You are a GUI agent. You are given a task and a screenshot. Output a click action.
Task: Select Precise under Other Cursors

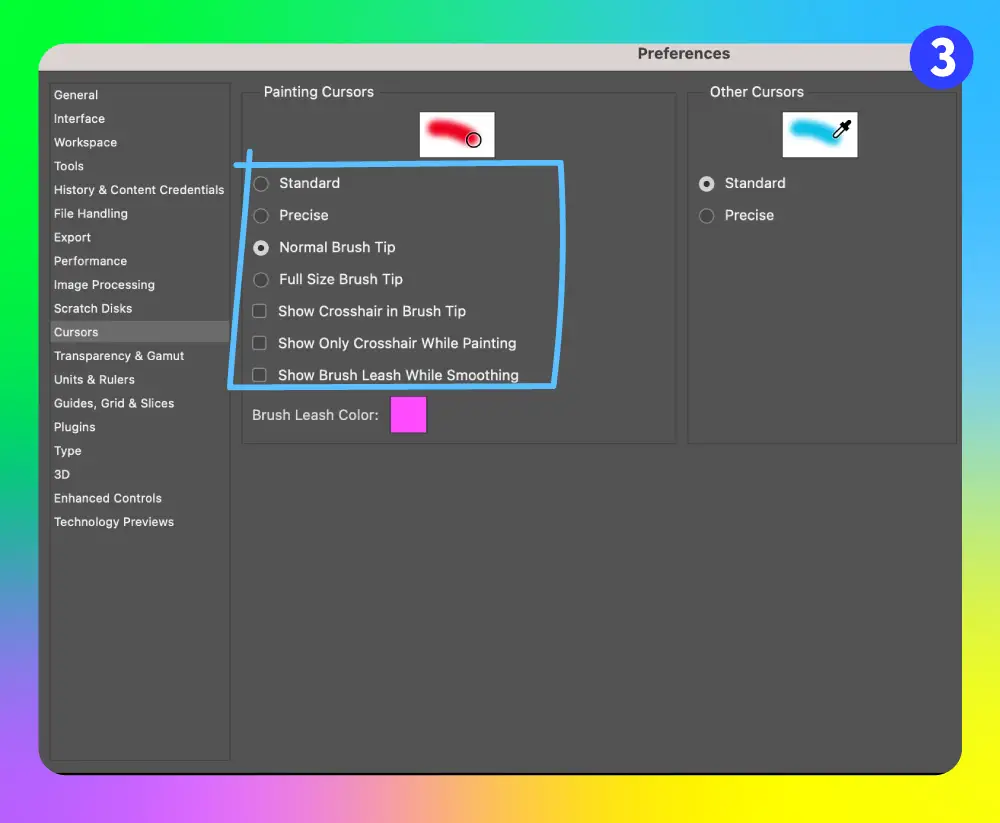(707, 216)
